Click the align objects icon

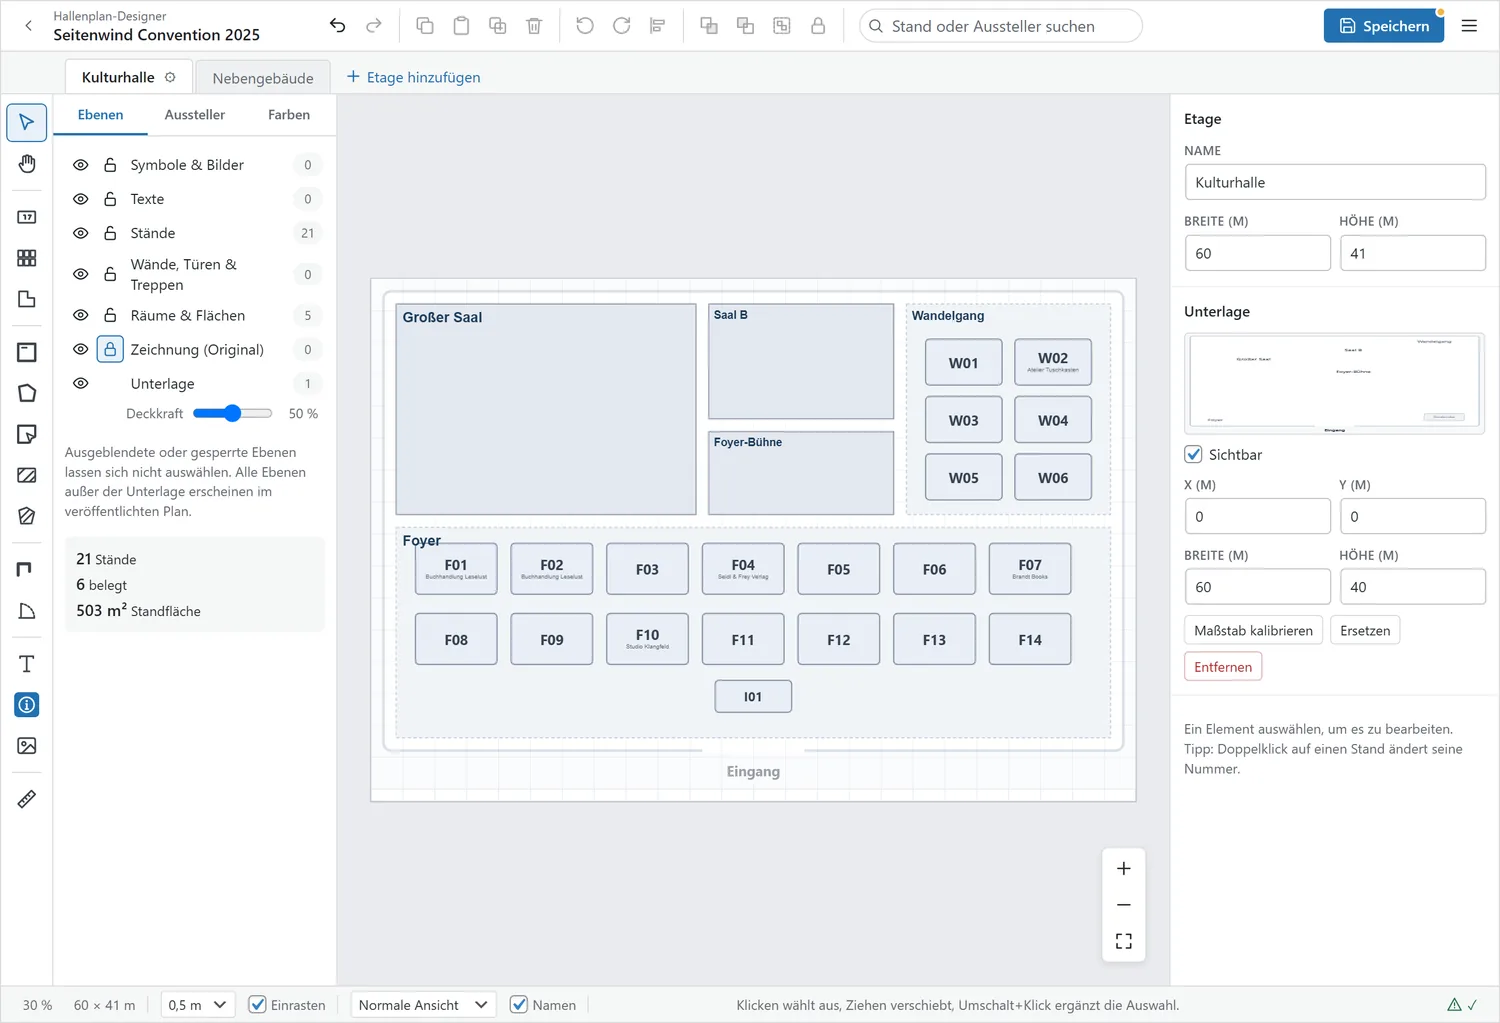click(657, 26)
